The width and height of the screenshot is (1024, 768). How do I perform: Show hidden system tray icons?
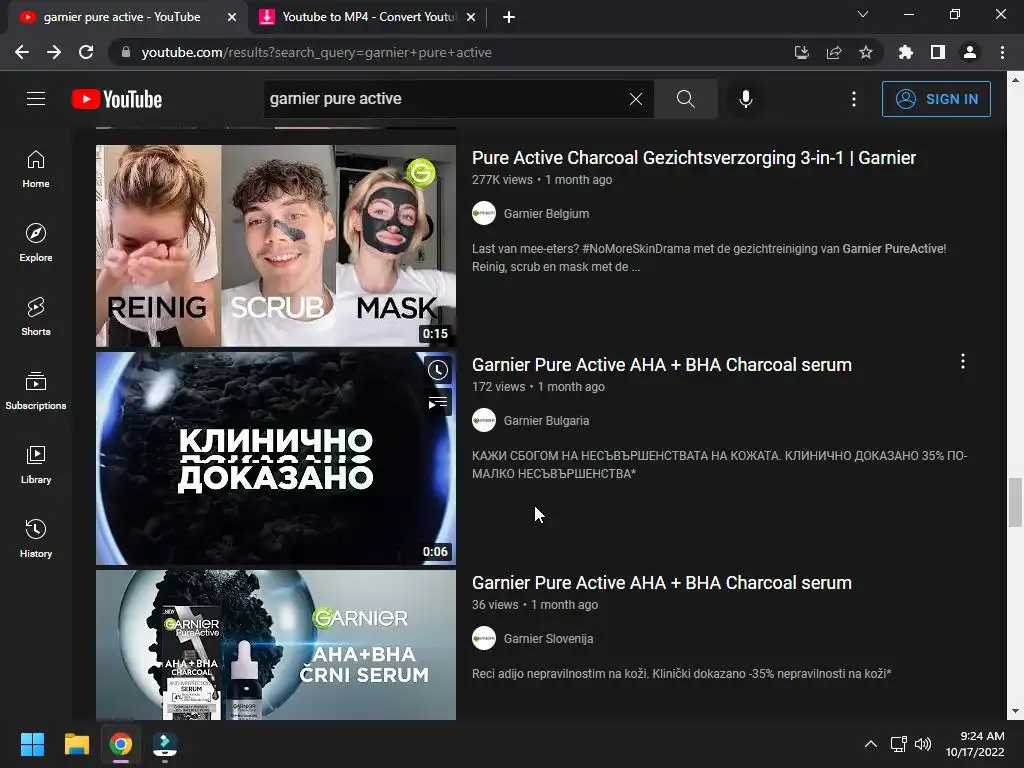(871, 744)
